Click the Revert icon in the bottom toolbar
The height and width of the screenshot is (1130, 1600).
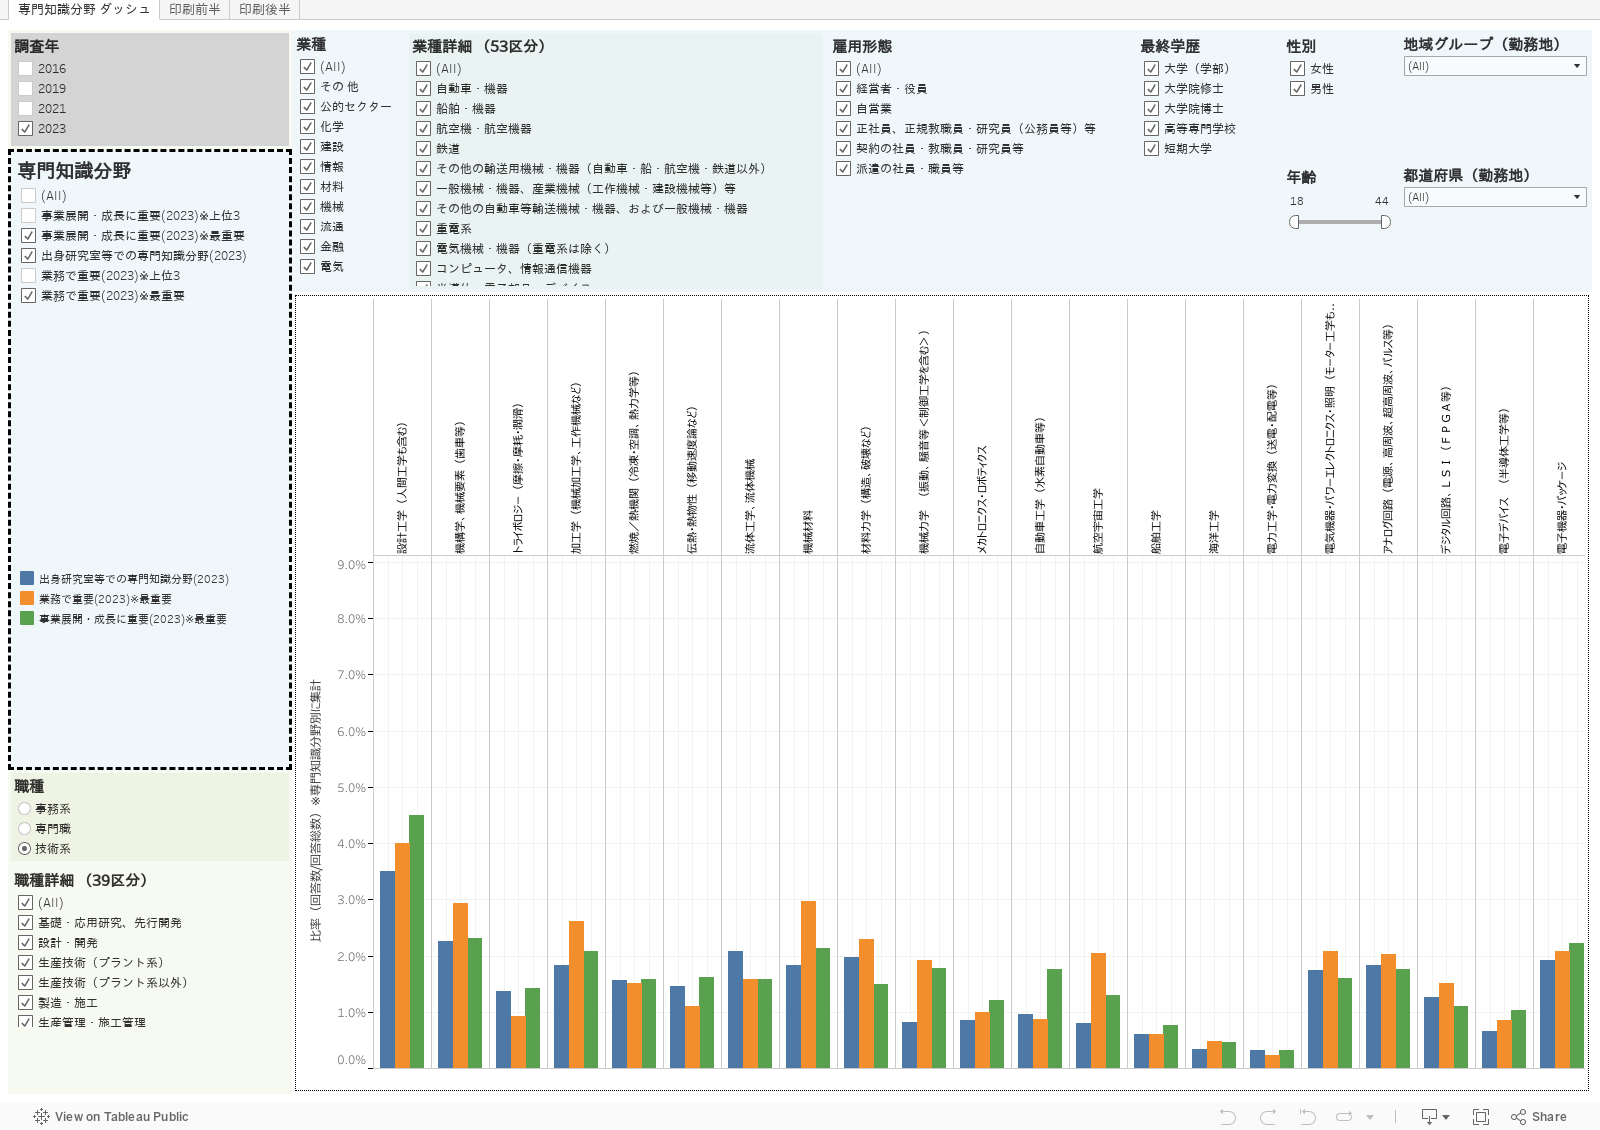[1307, 1117]
